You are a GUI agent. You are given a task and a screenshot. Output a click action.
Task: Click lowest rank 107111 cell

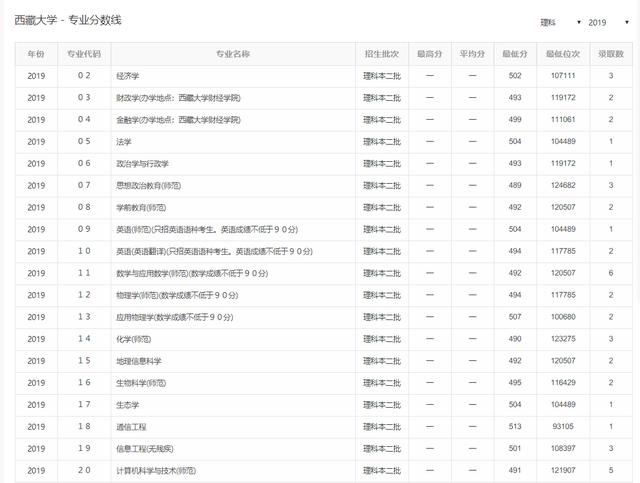pos(563,76)
